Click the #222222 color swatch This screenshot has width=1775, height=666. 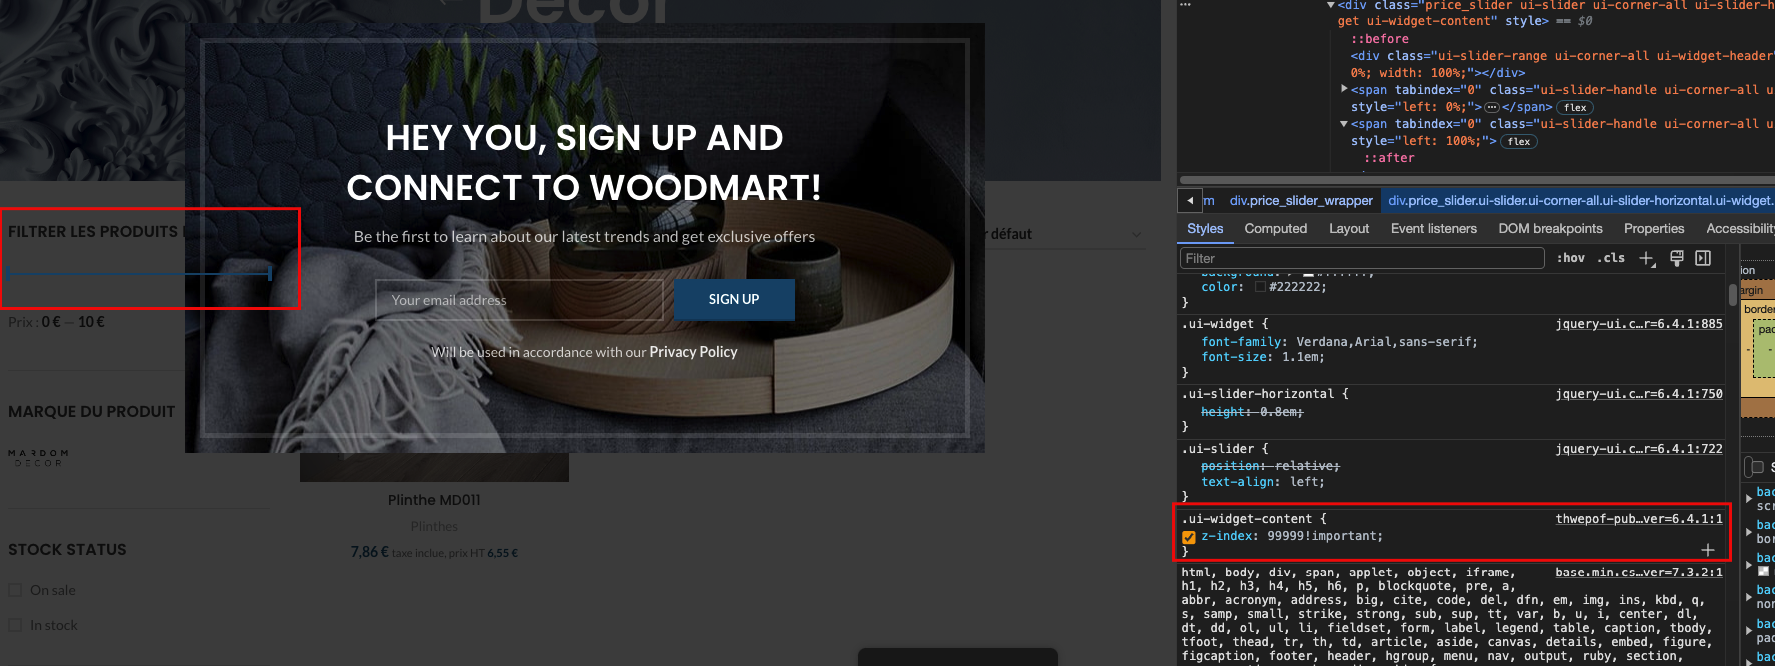[1260, 287]
